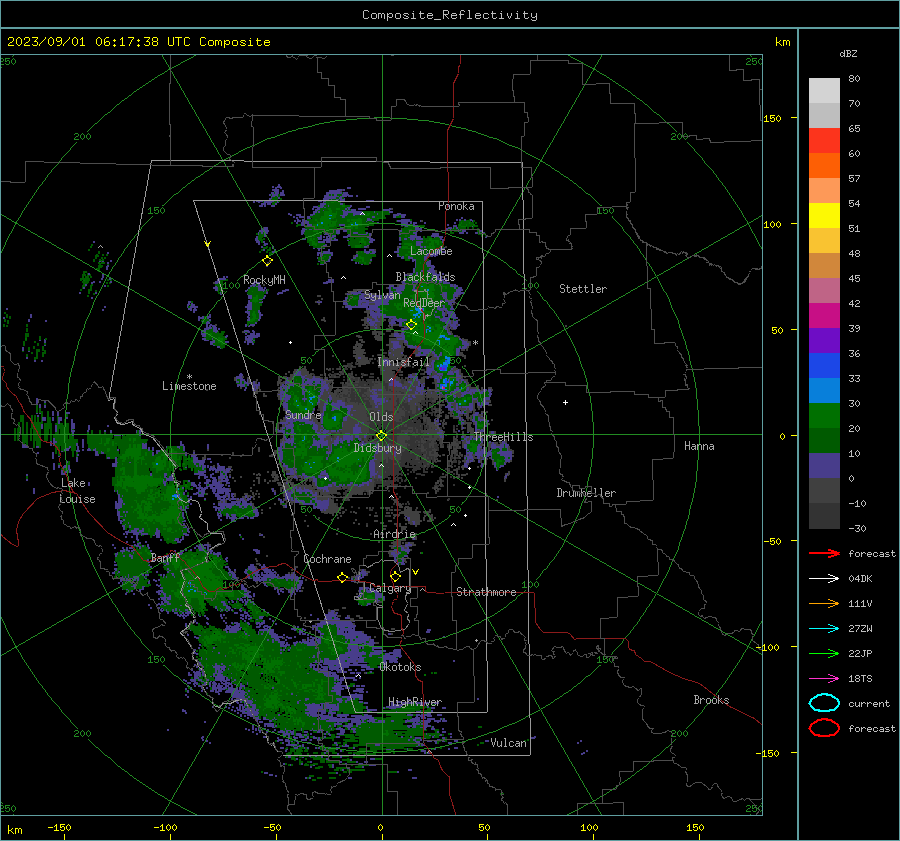900x841 pixels.
Task: Click the Sylvan label
Action: 382,295
